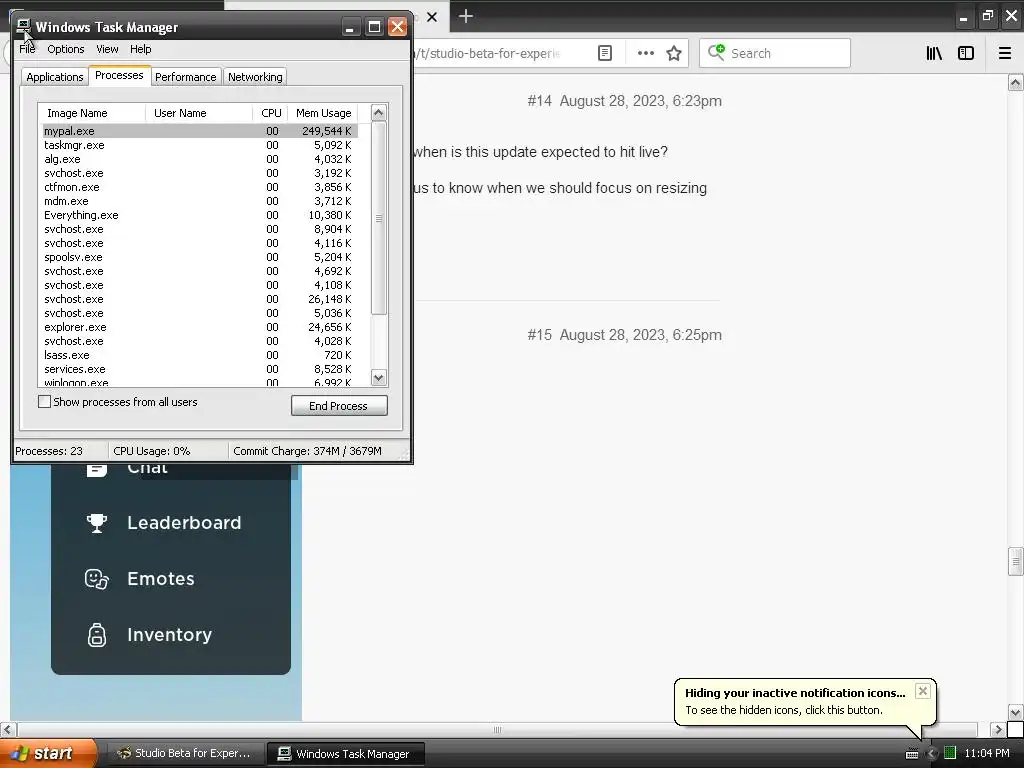Click the horizontal scroll right arrow
Screen dimensions: 1024x768
997,729
